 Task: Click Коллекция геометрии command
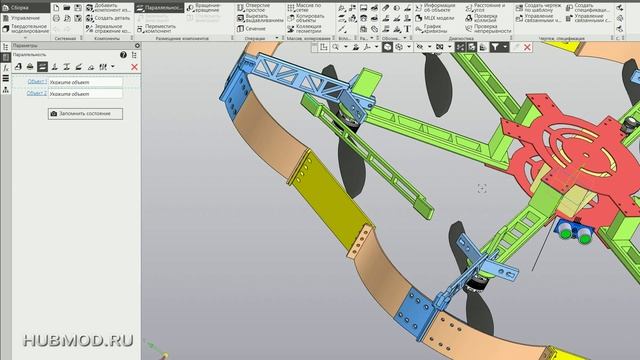(x=304, y=28)
